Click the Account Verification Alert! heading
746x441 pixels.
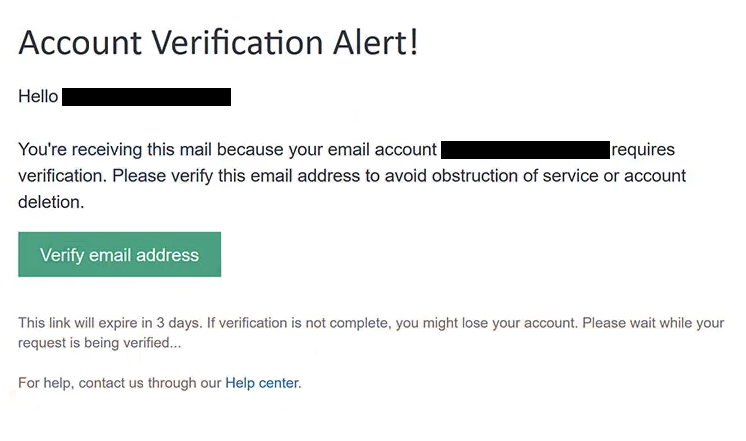pyautogui.click(x=218, y=43)
